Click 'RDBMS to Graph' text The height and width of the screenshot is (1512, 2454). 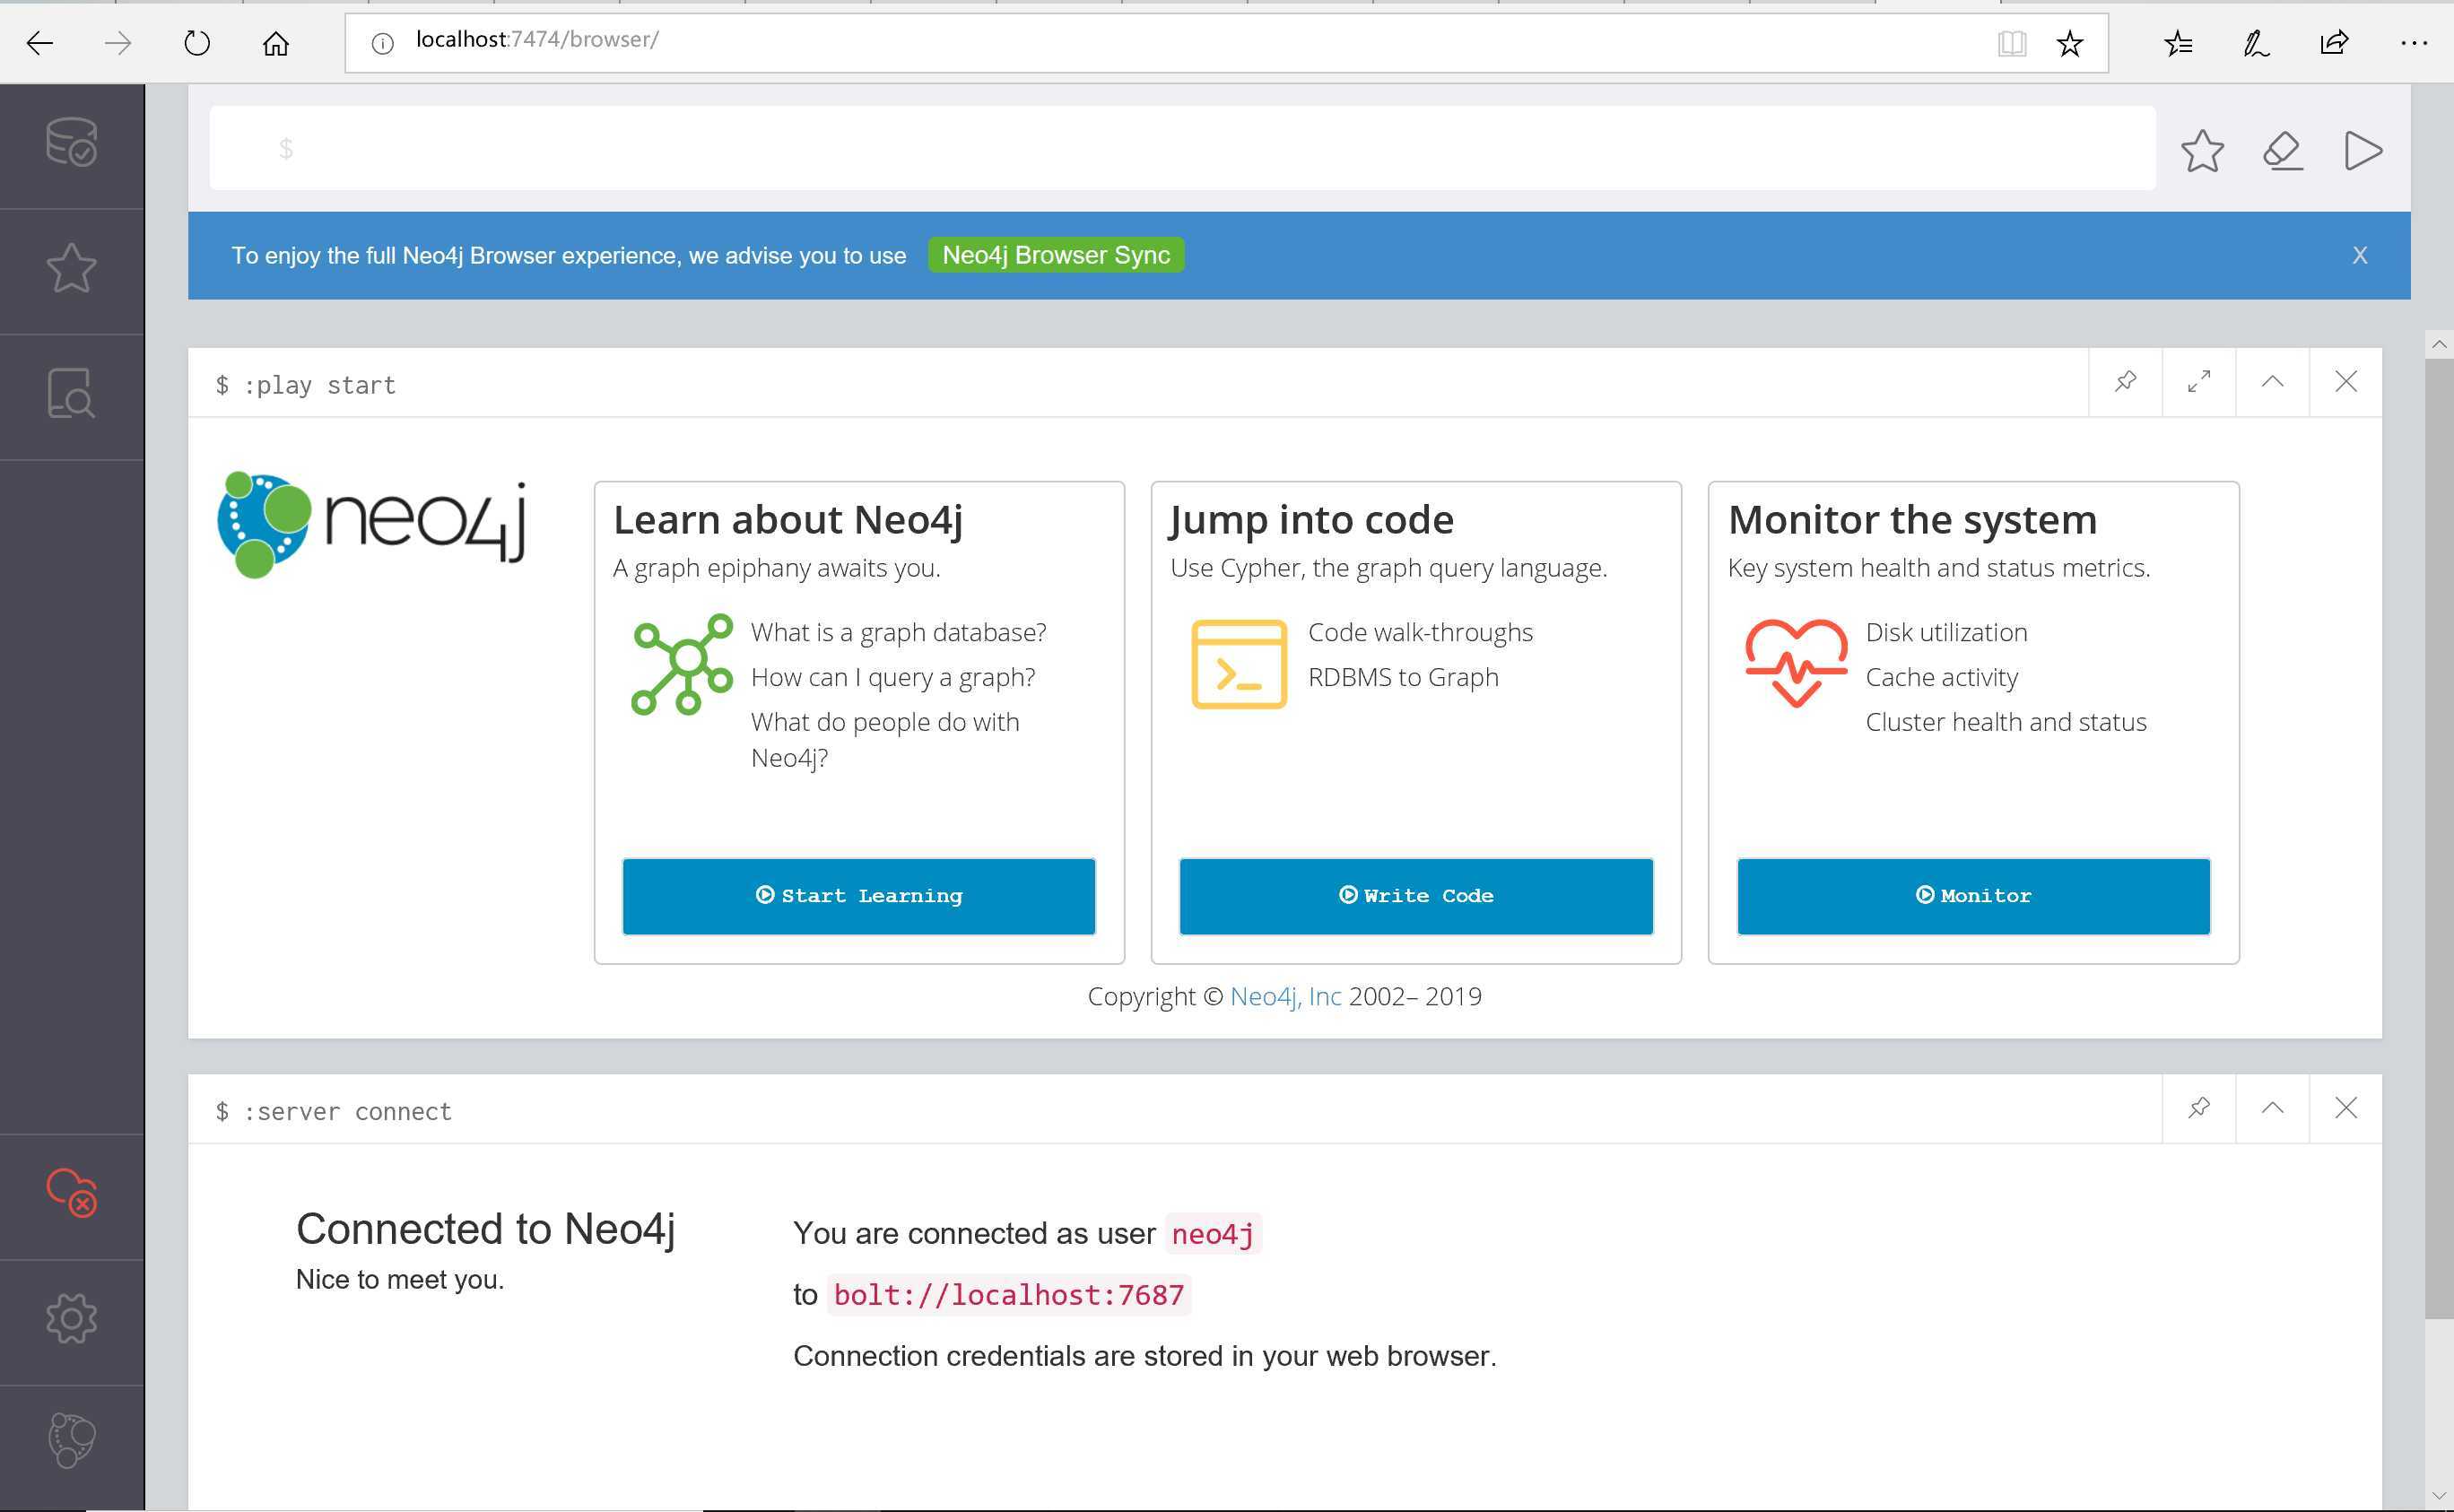tap(1403, 677)
